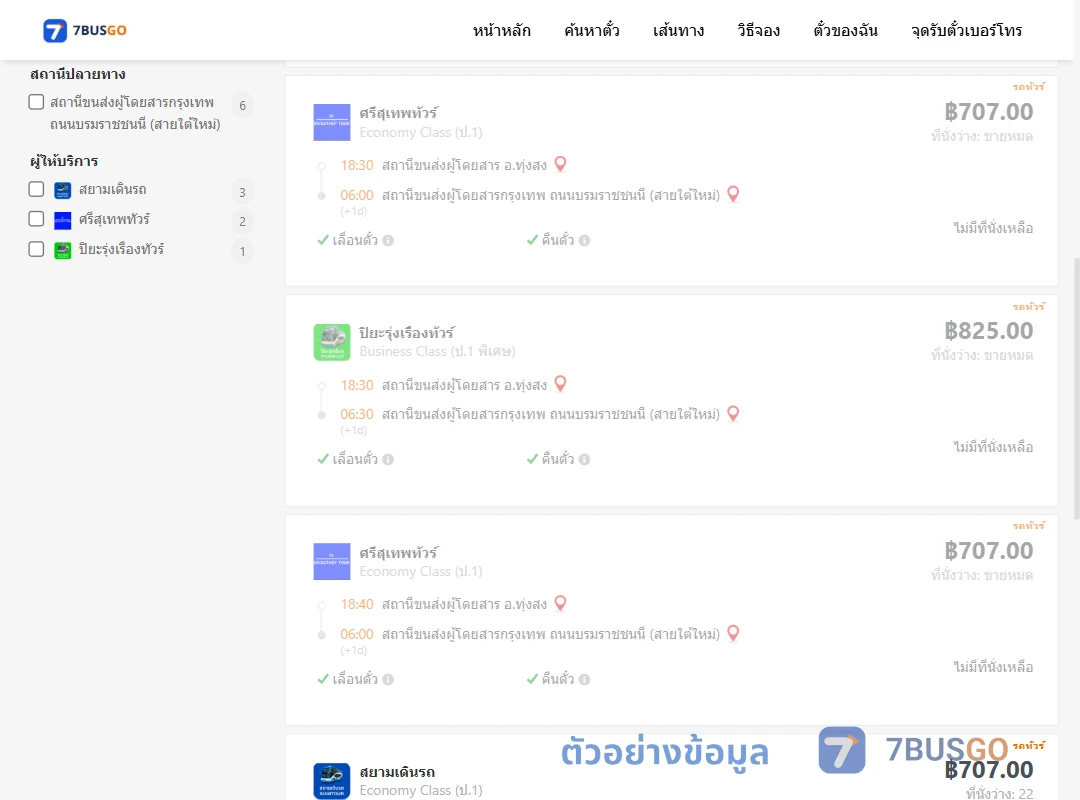Show คืนตั๋ว info icon on 18:40 trip card

coord(585,679)
